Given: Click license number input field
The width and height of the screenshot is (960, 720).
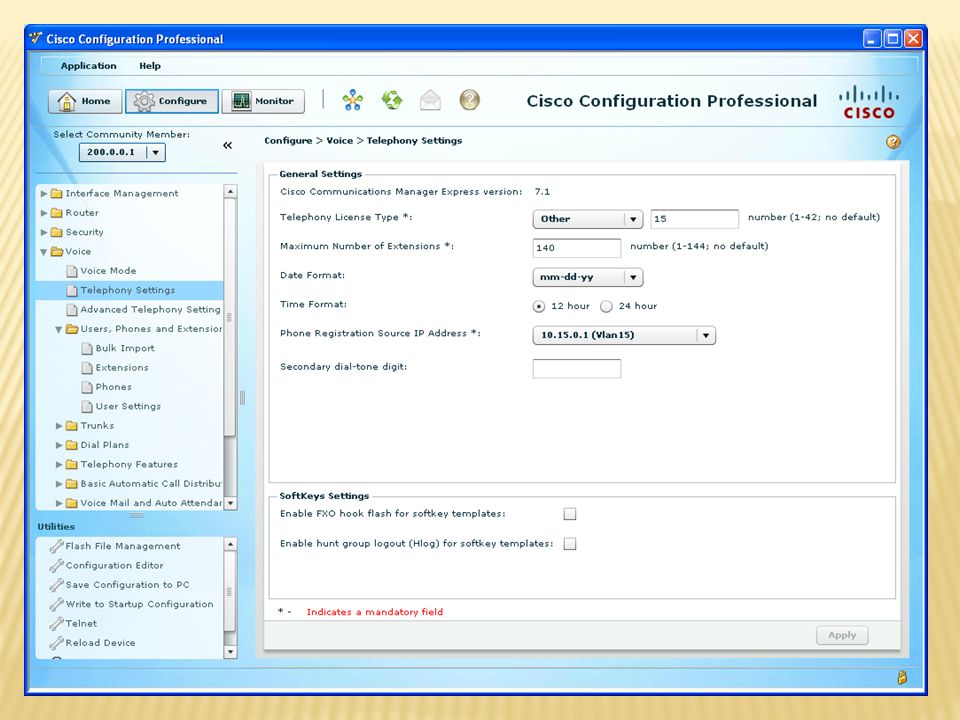Looking at the screenshot, I should click(694, 219).
